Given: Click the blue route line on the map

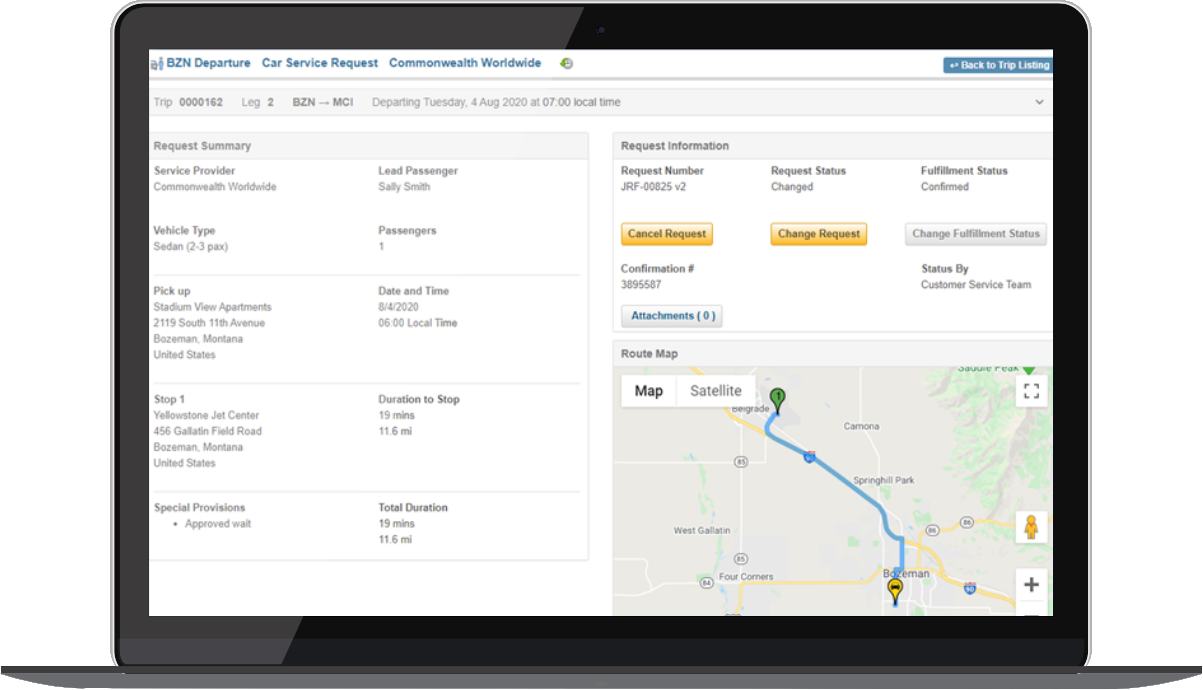Looking at the screenshot, I should [x=850, y=479].
